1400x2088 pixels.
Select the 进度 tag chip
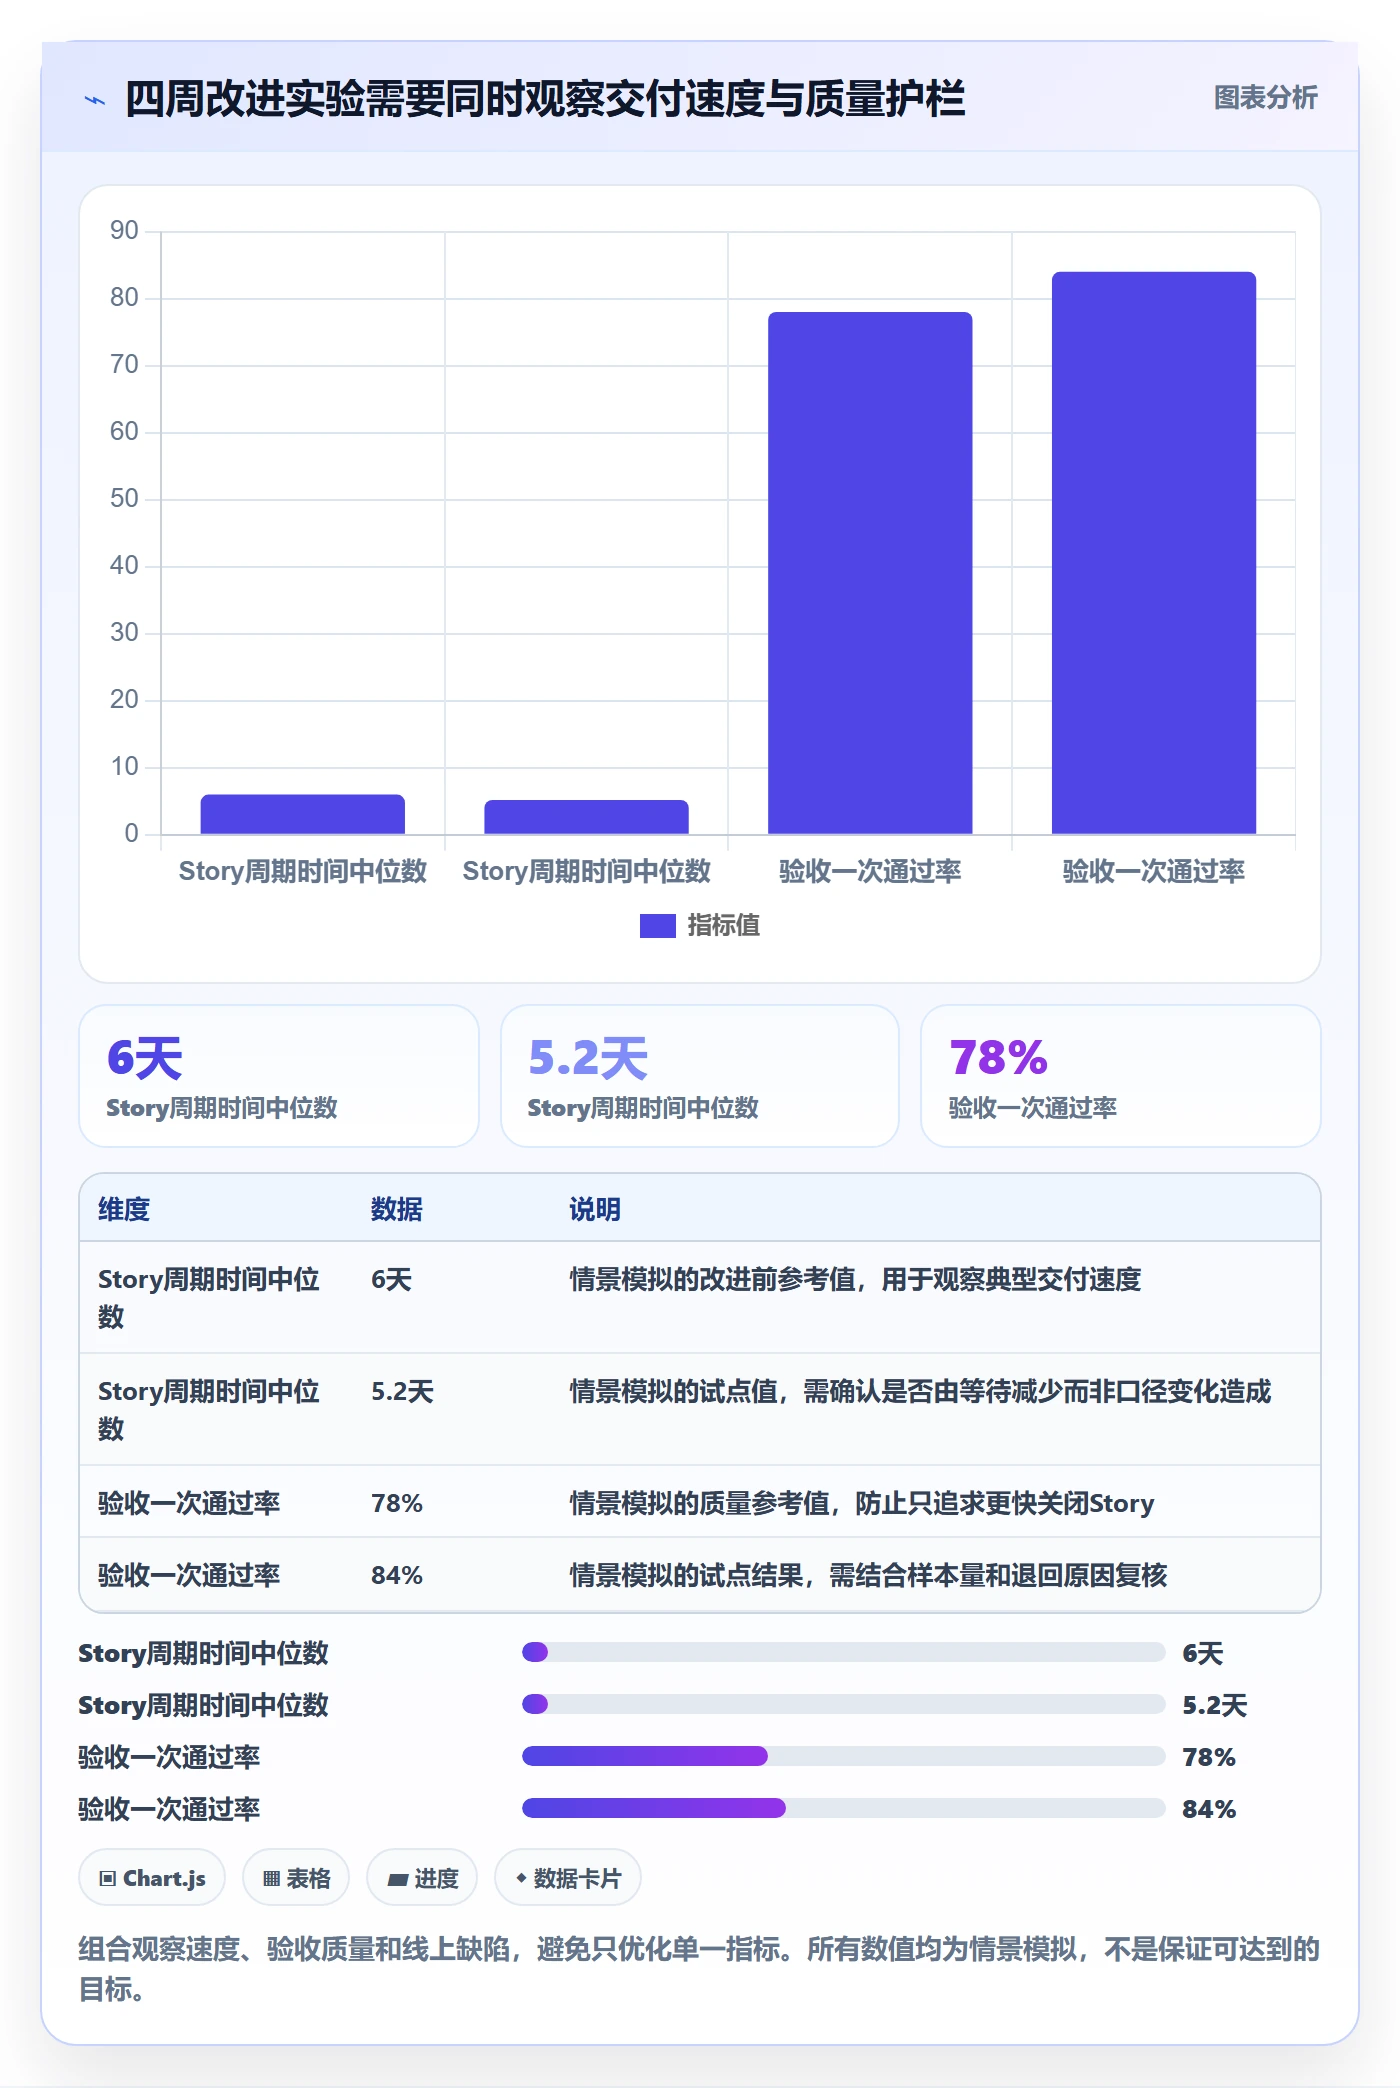(x=422, y=1878)
